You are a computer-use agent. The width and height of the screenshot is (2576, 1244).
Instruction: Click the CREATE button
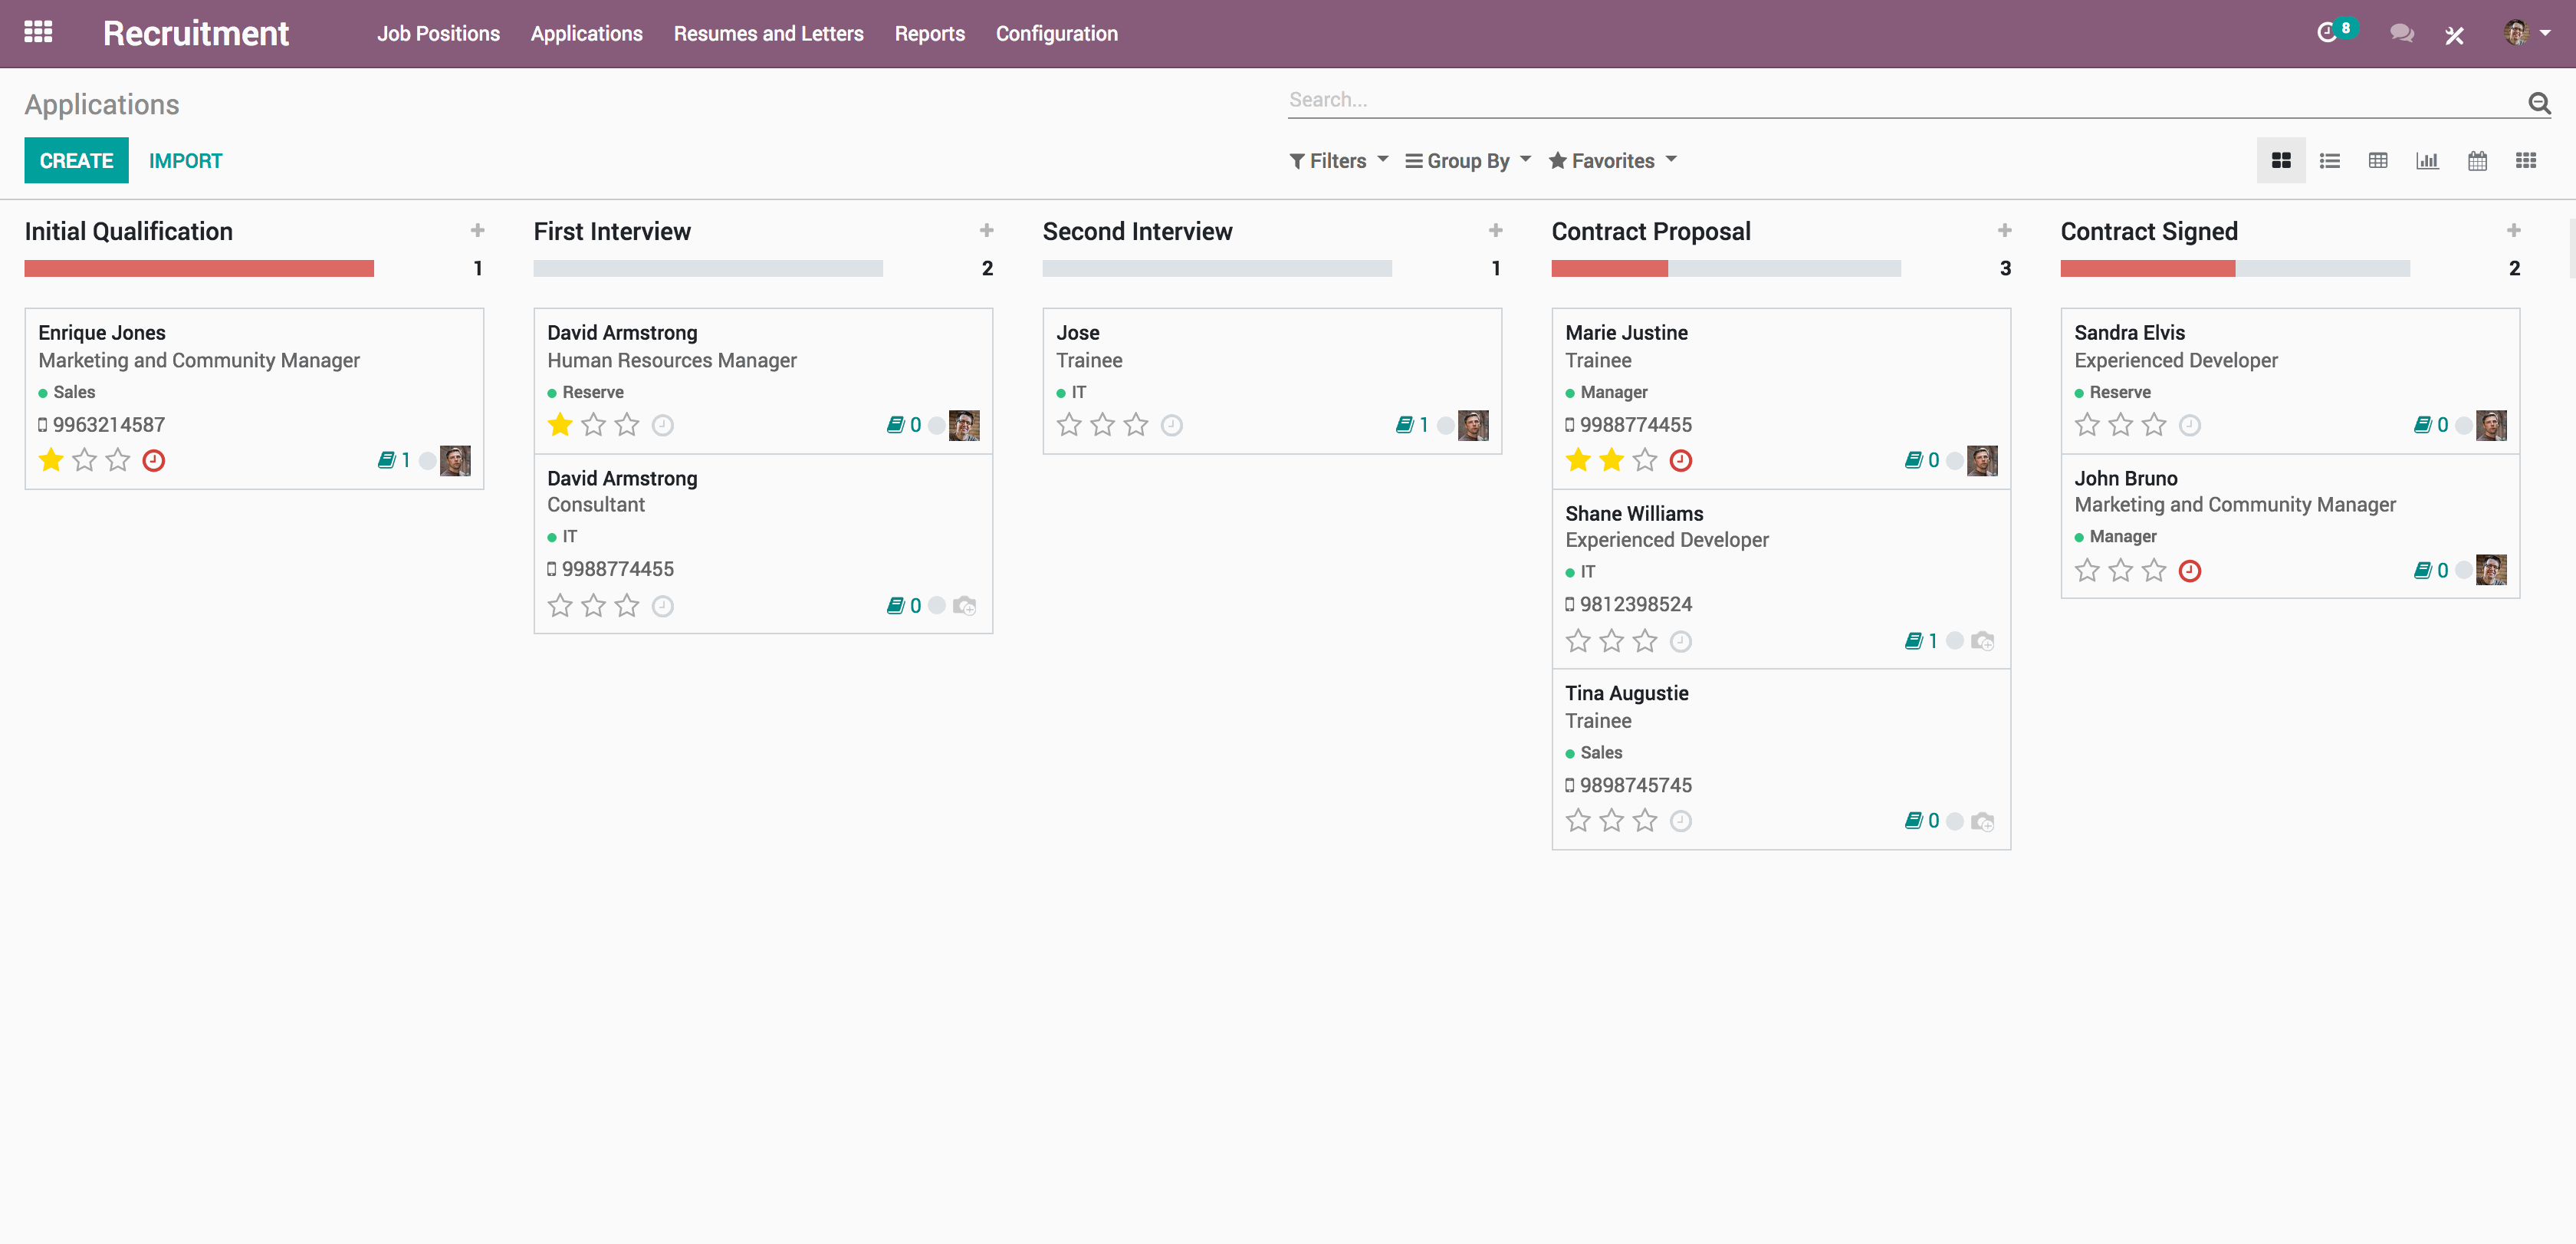[x=76, y=161]
